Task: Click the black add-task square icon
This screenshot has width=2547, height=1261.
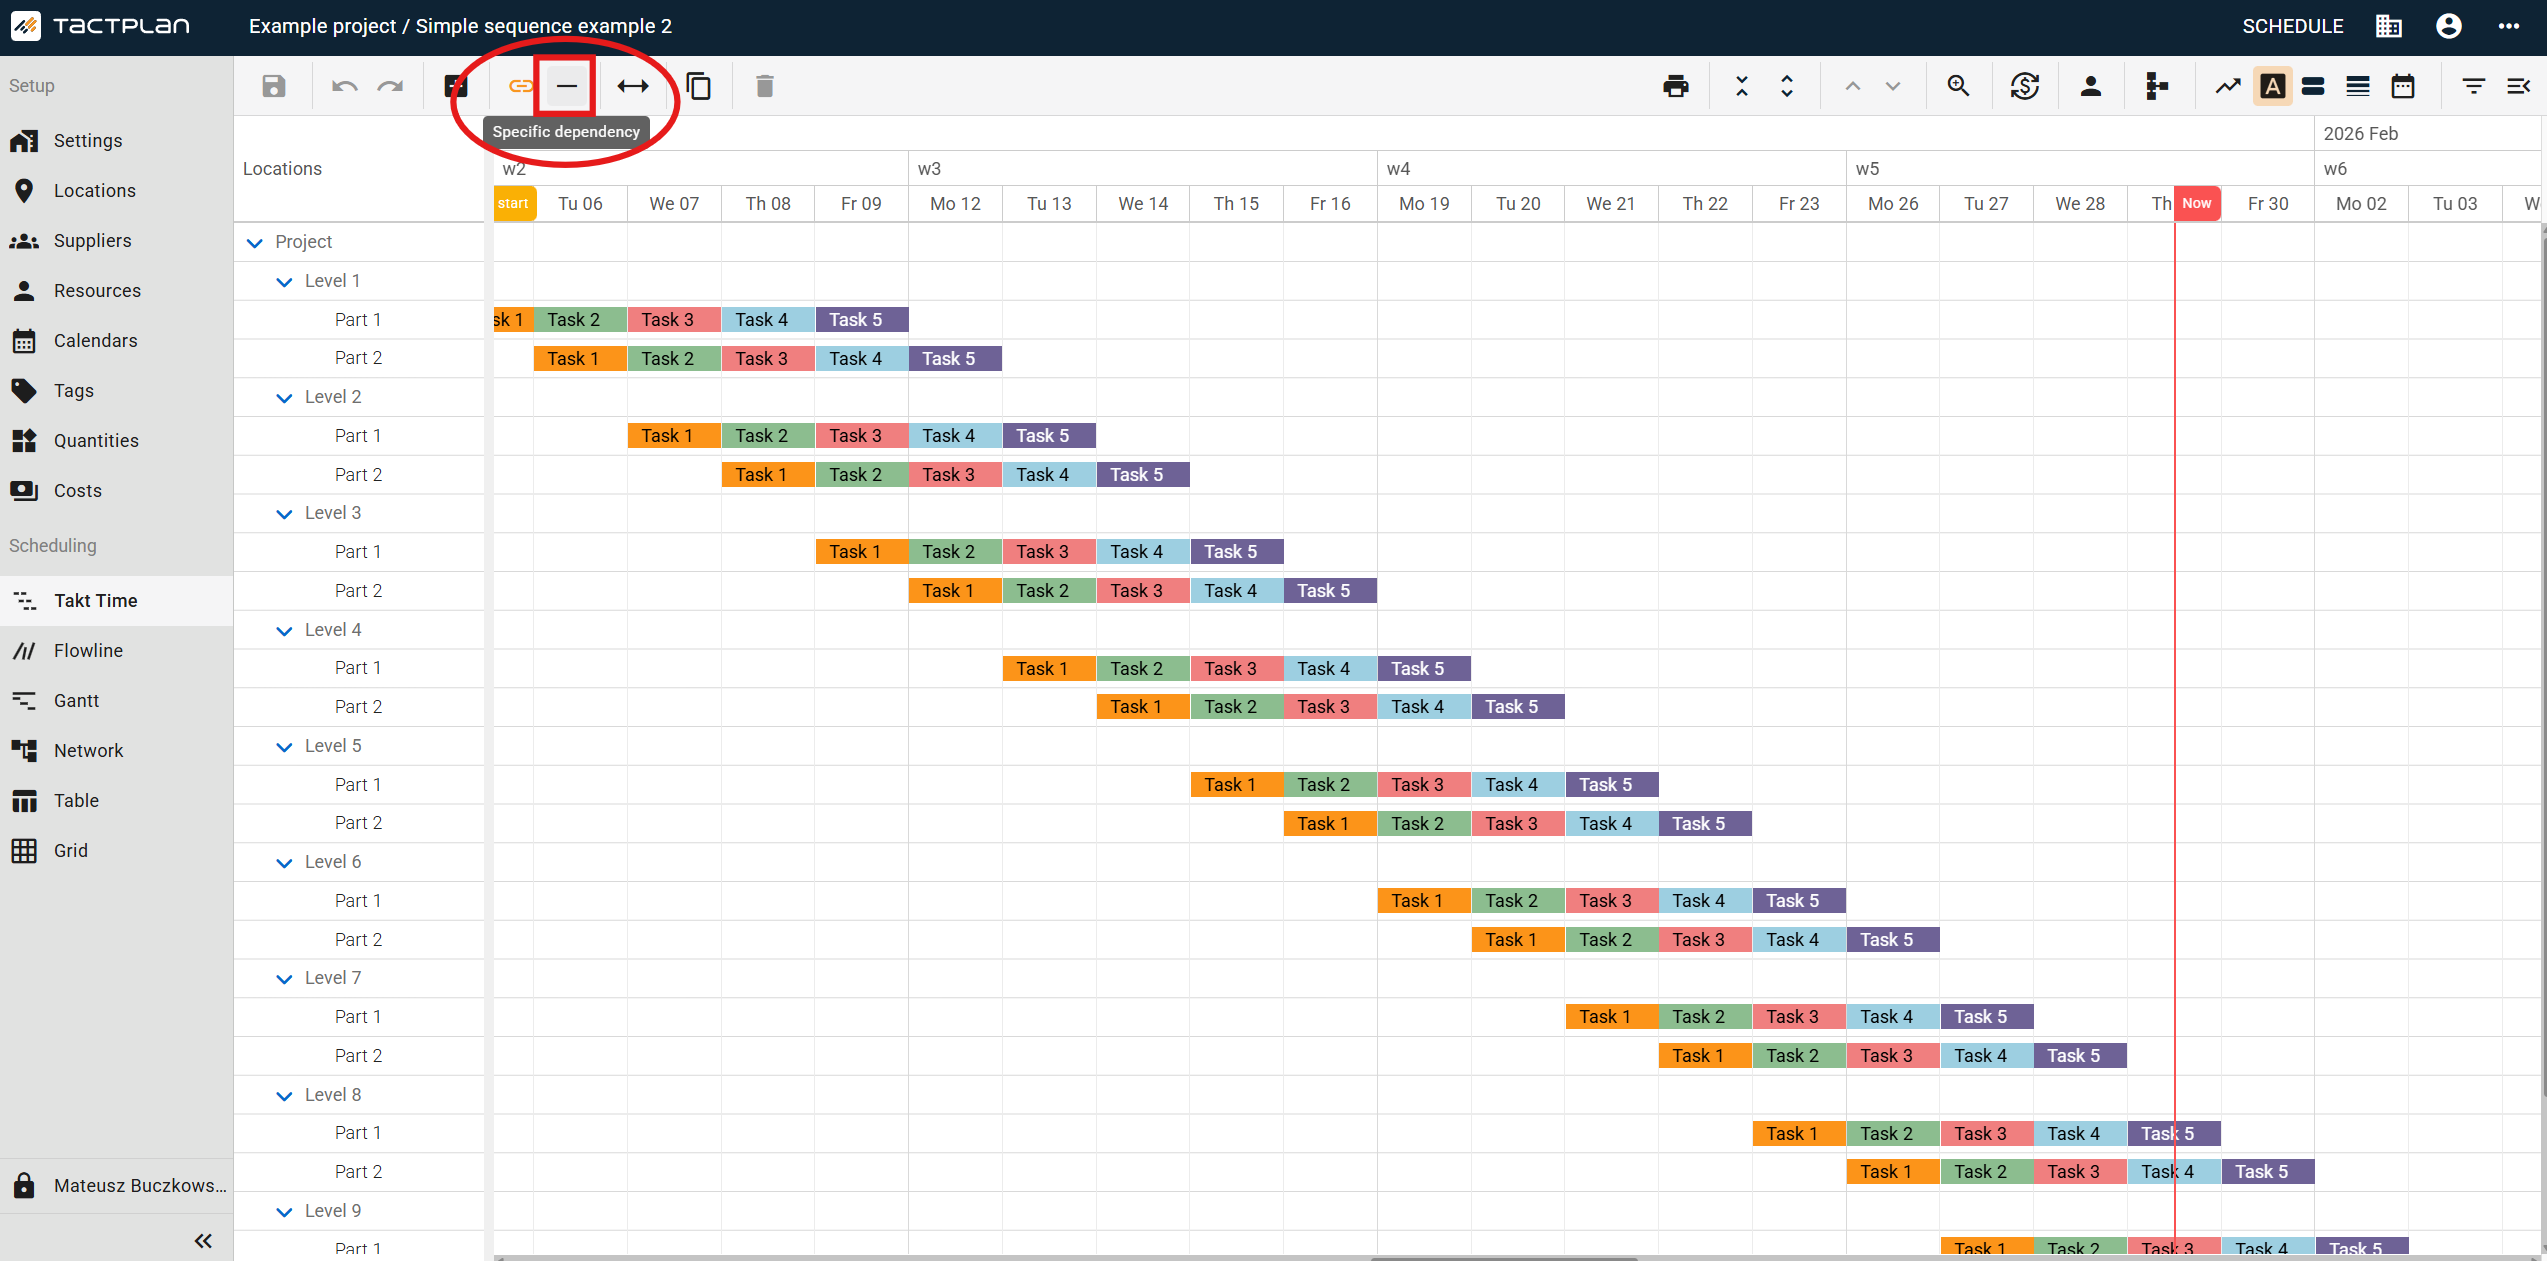Action: [x=456, y=86]
